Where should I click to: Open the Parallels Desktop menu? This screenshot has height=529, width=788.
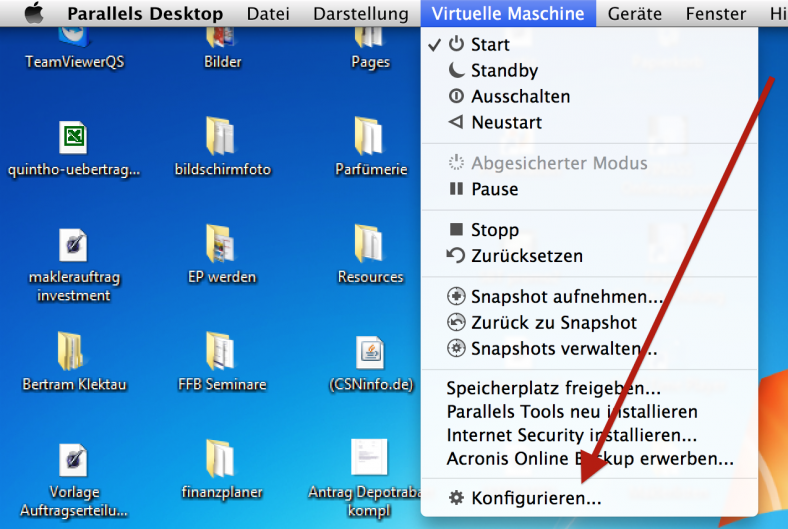pos(145,14)
